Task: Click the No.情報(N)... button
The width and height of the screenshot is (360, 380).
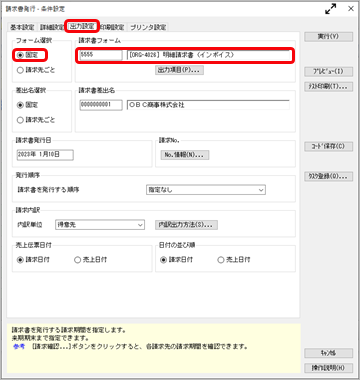Action: click(x=185, y=155)
